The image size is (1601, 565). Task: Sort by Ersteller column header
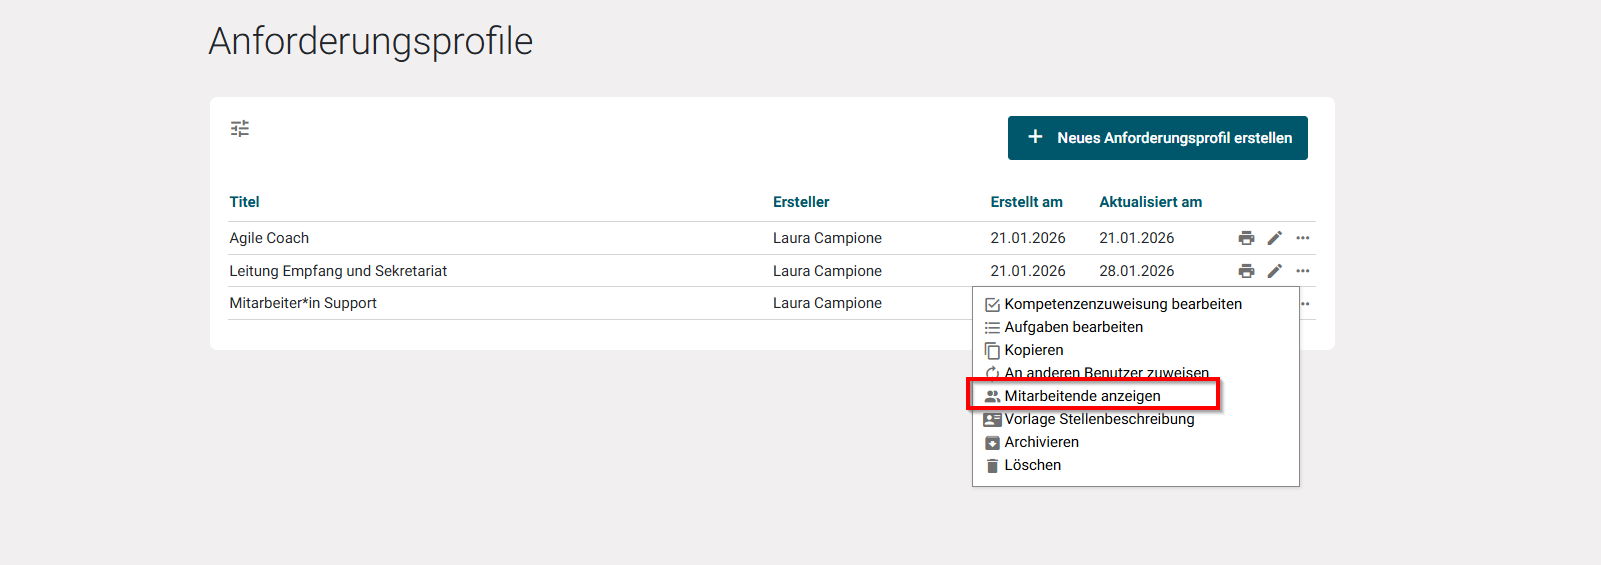tap(801, 202)
